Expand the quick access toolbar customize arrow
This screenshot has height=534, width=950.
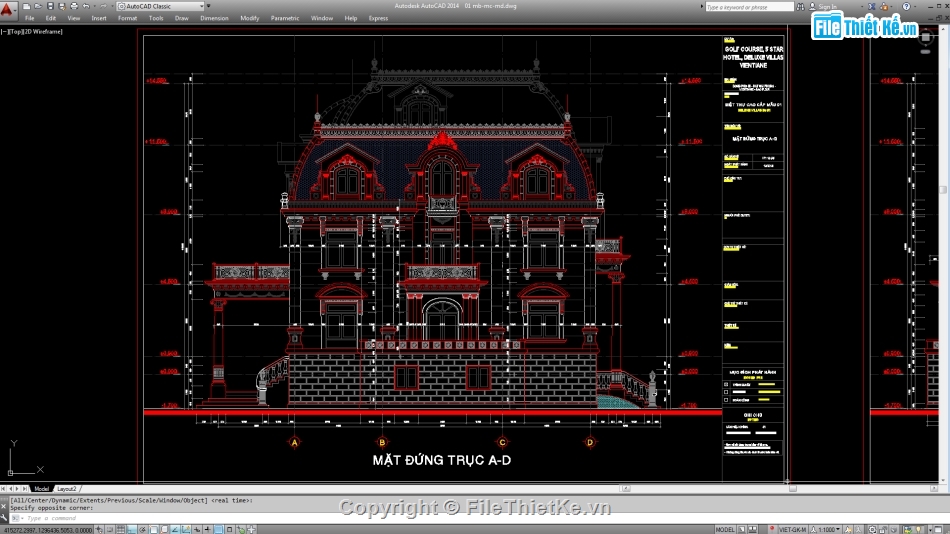[x=209, y=6]
